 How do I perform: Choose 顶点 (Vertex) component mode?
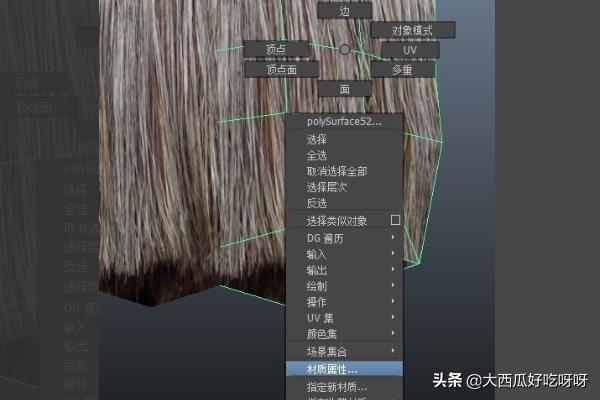click(275, 49)
